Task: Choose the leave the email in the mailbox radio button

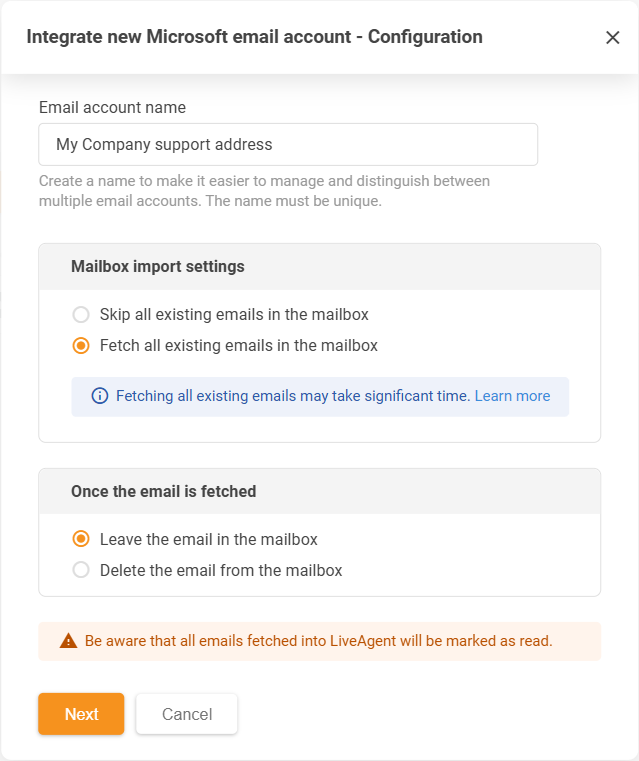Action: 81,539
